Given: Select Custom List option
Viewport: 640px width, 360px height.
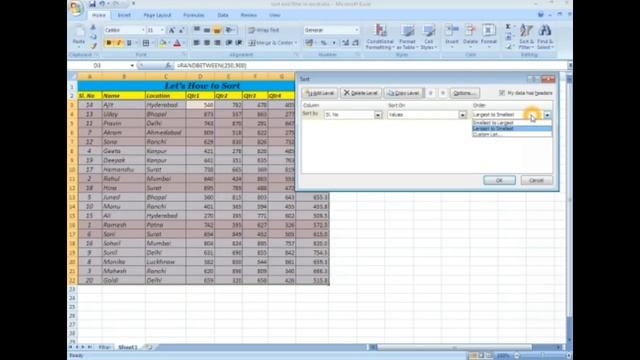Looking at the screenshot, I should (512, 134).
